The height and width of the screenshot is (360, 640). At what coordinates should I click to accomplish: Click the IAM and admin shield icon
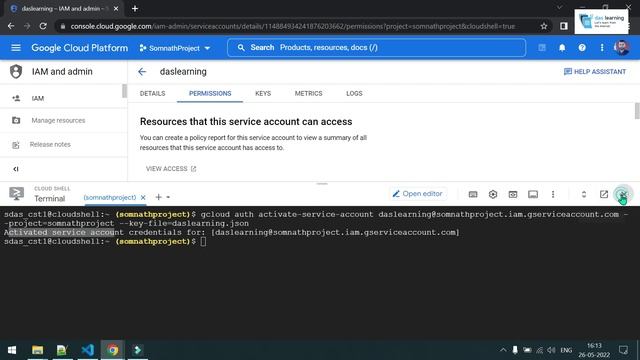16,71
